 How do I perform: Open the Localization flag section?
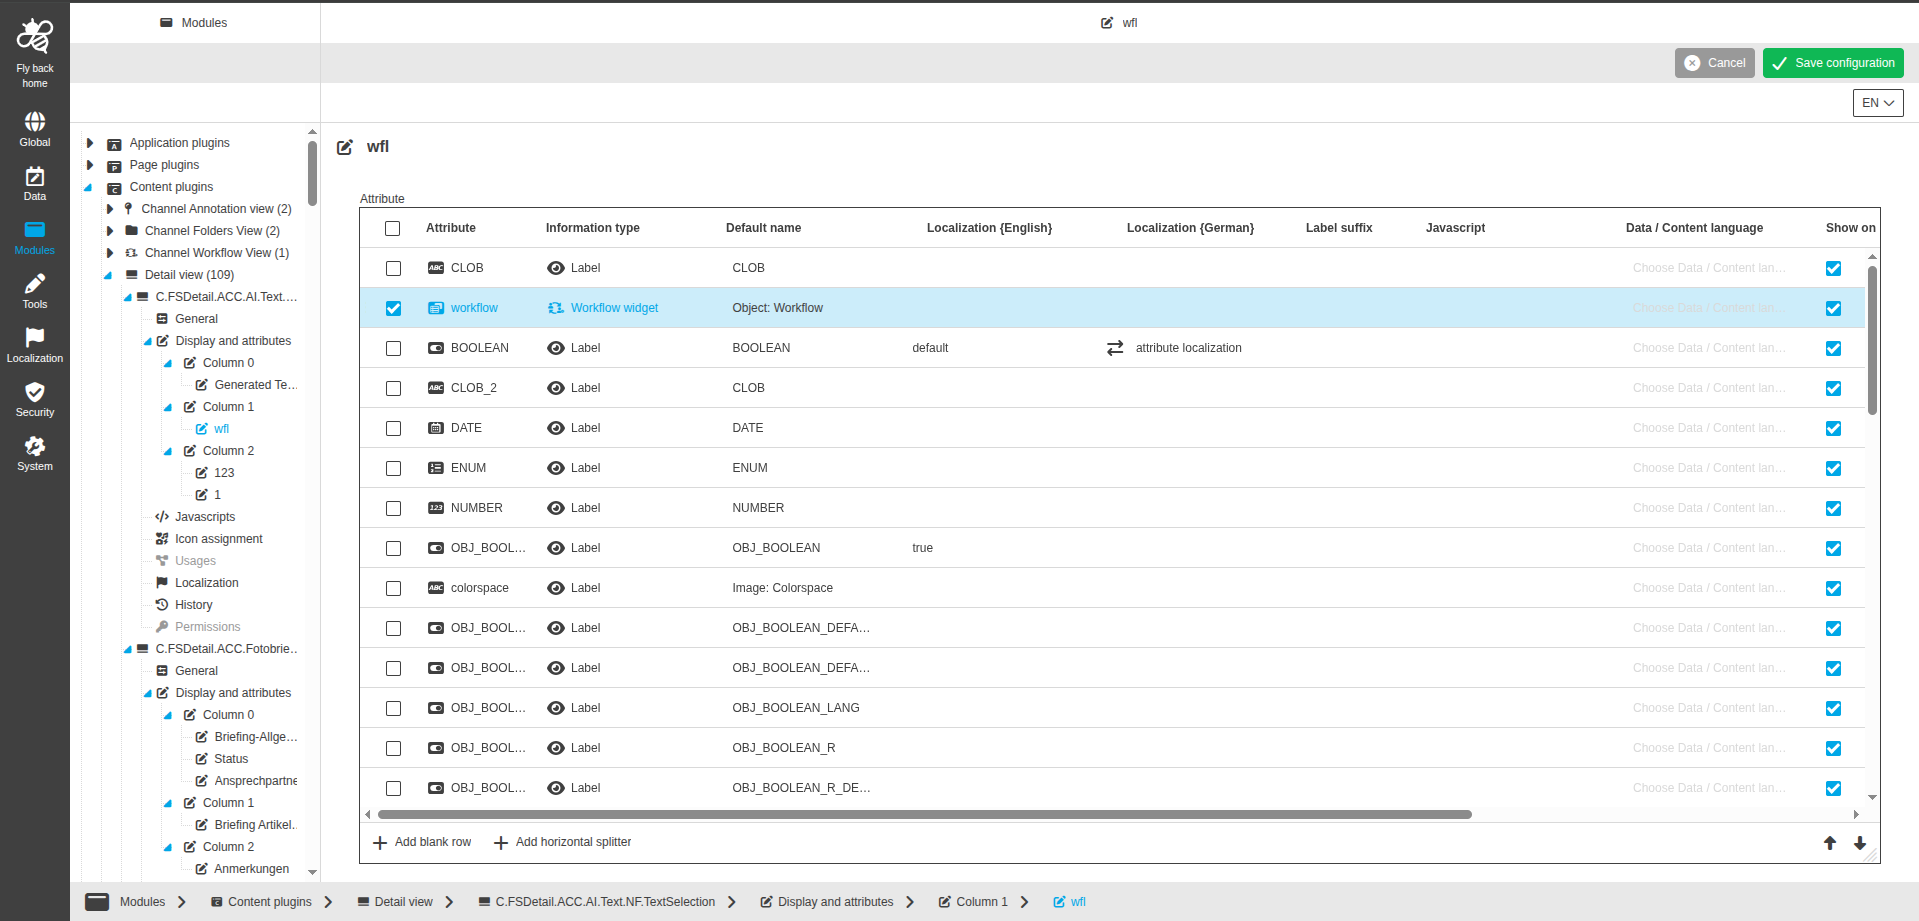tap(35, 346)
